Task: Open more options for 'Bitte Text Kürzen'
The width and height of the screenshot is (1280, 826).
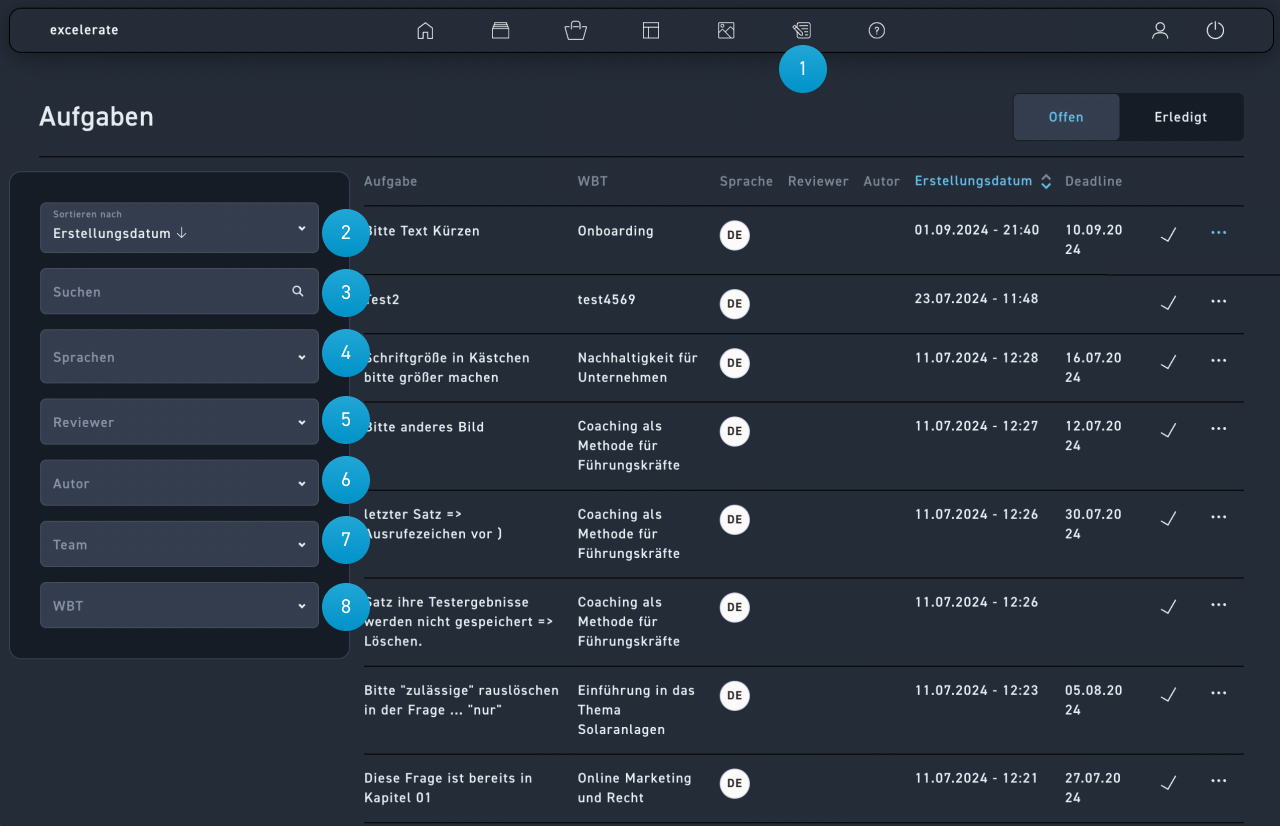Action: [x=1218, y=233]
